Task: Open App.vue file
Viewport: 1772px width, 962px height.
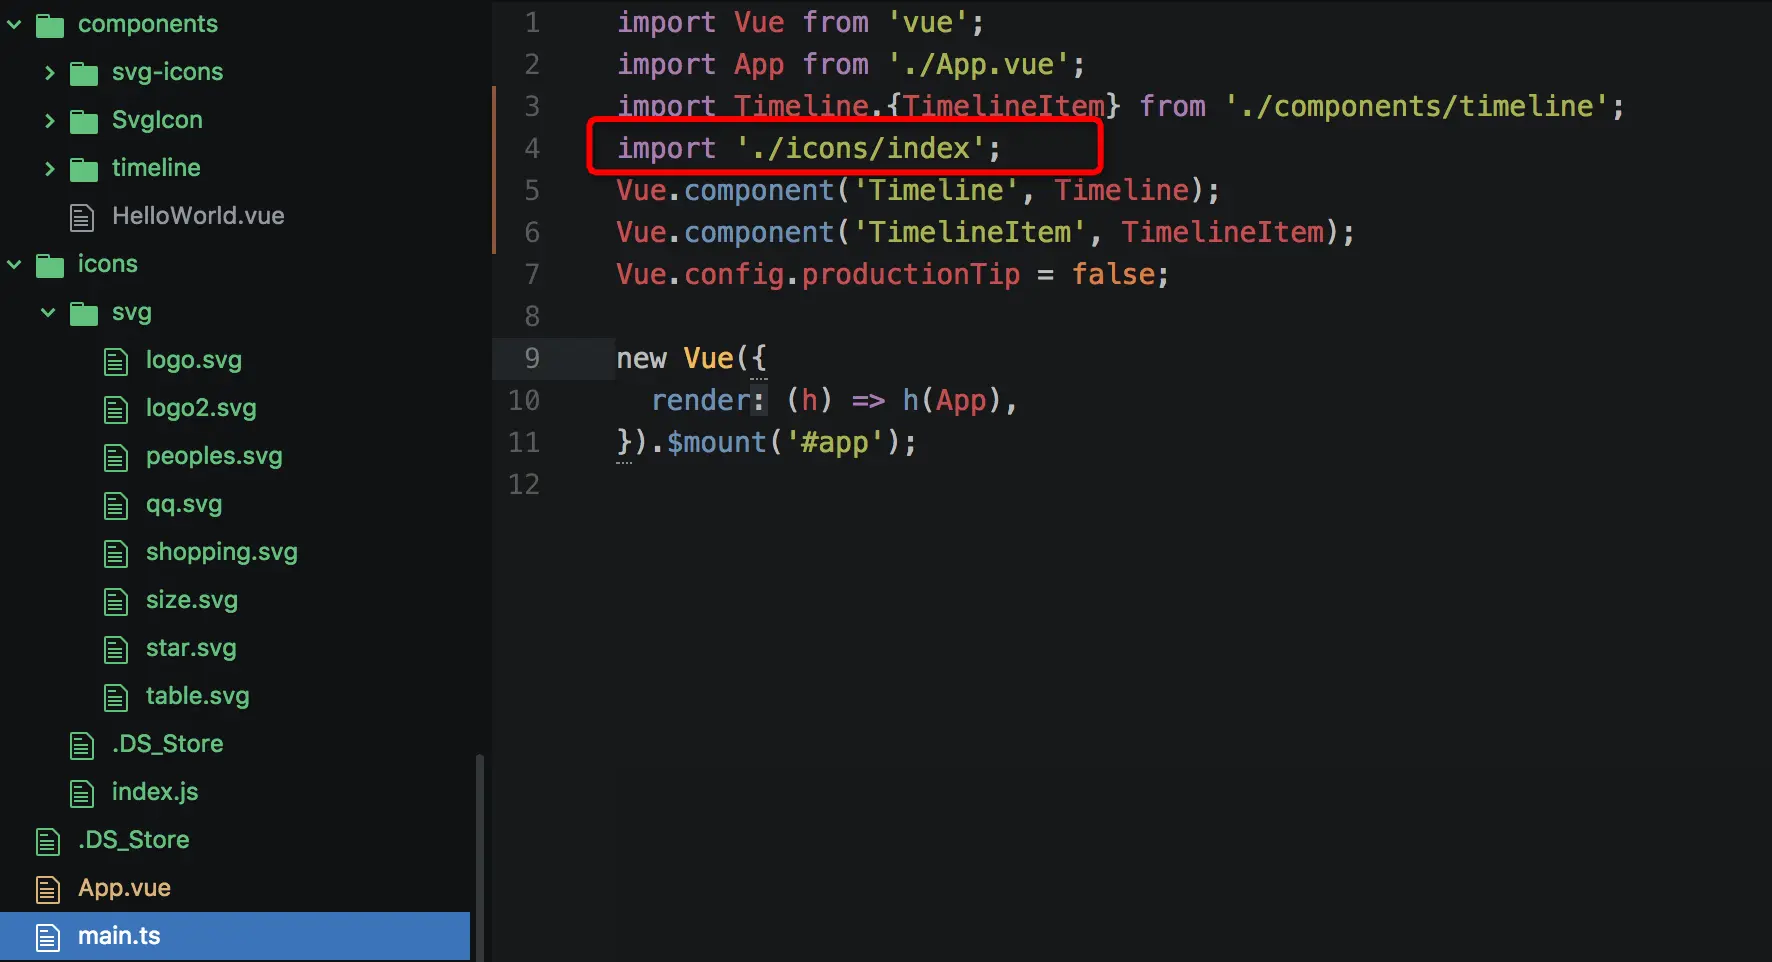Action: 125,888
